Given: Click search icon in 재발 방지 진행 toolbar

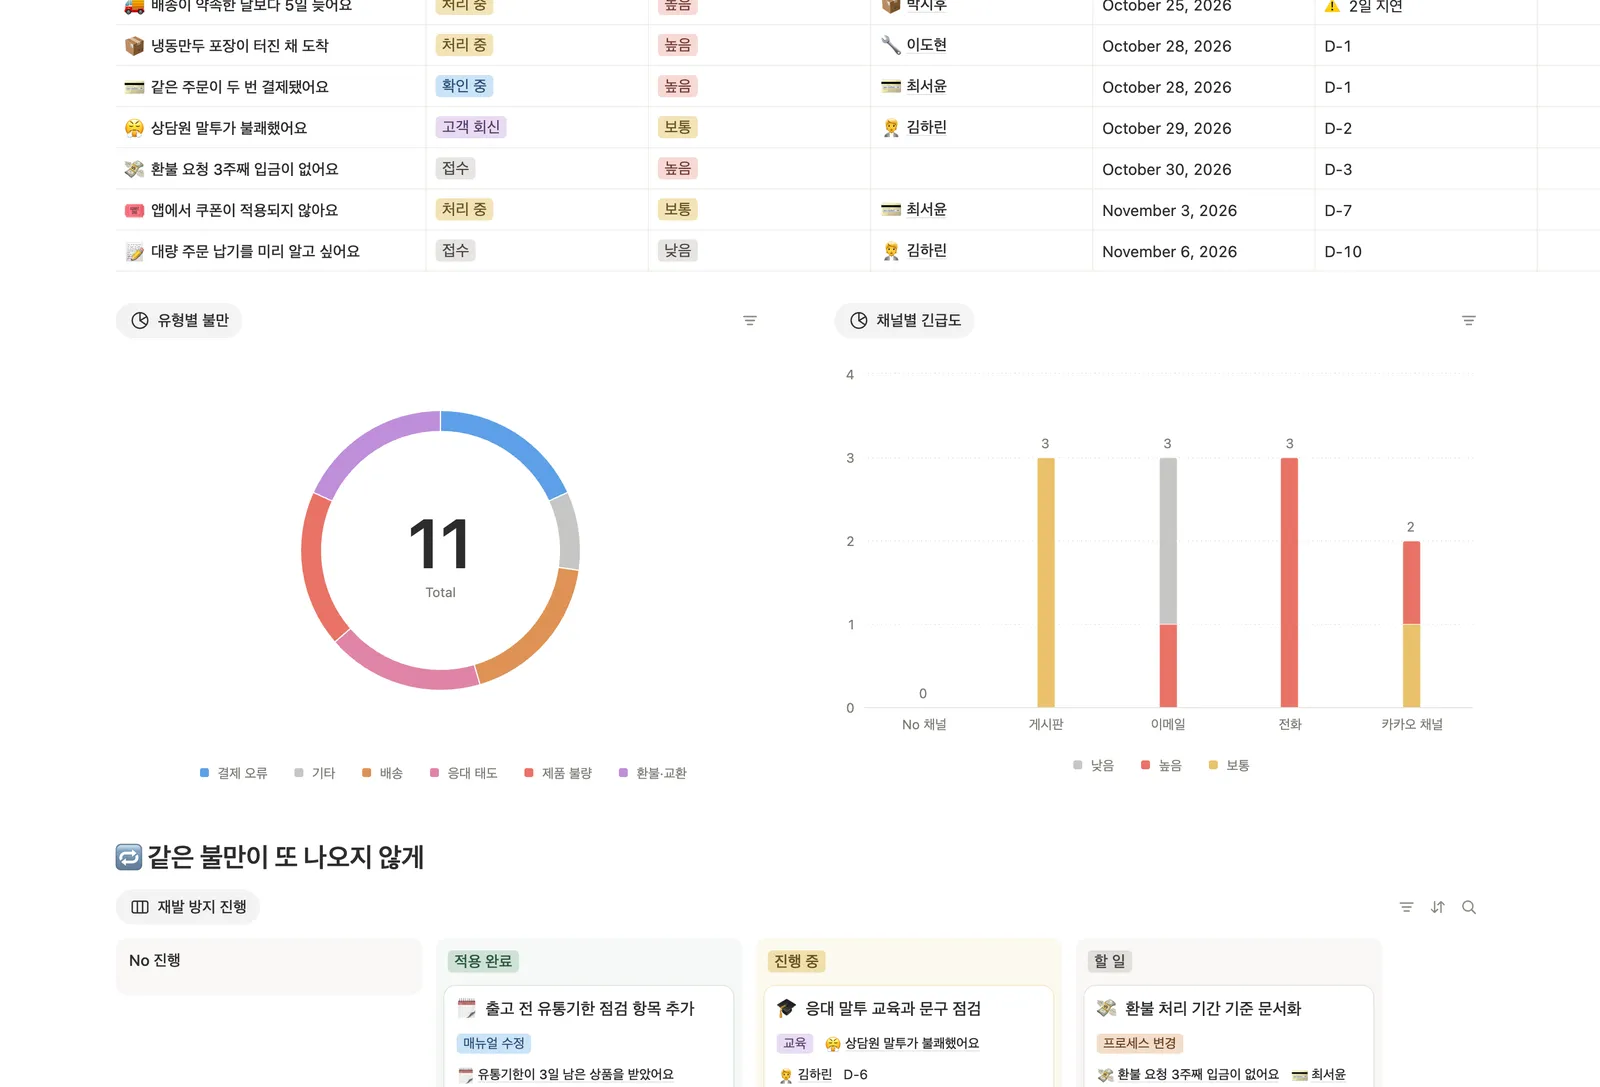Looking at the screenshot, I should [x=1468, y=907].
